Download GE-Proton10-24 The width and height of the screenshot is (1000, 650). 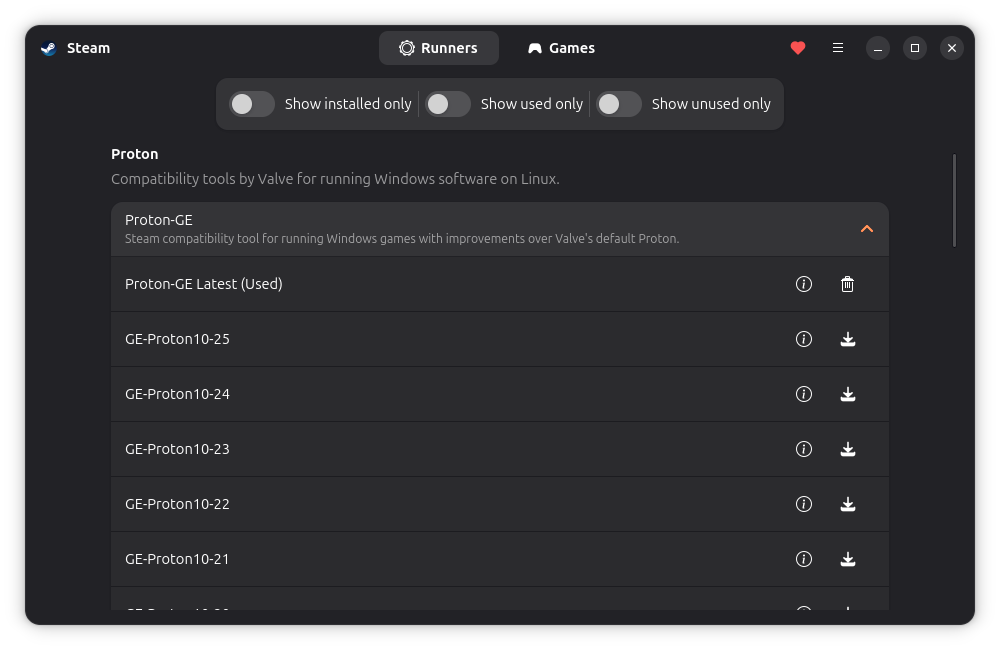(847, 394)
